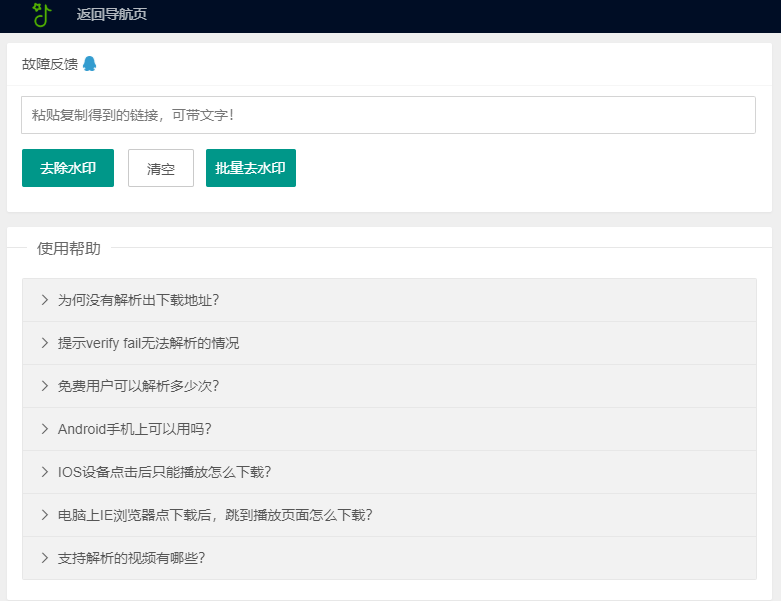Expand 为何没有解析出下载地址? question

(x=390, y=300)
